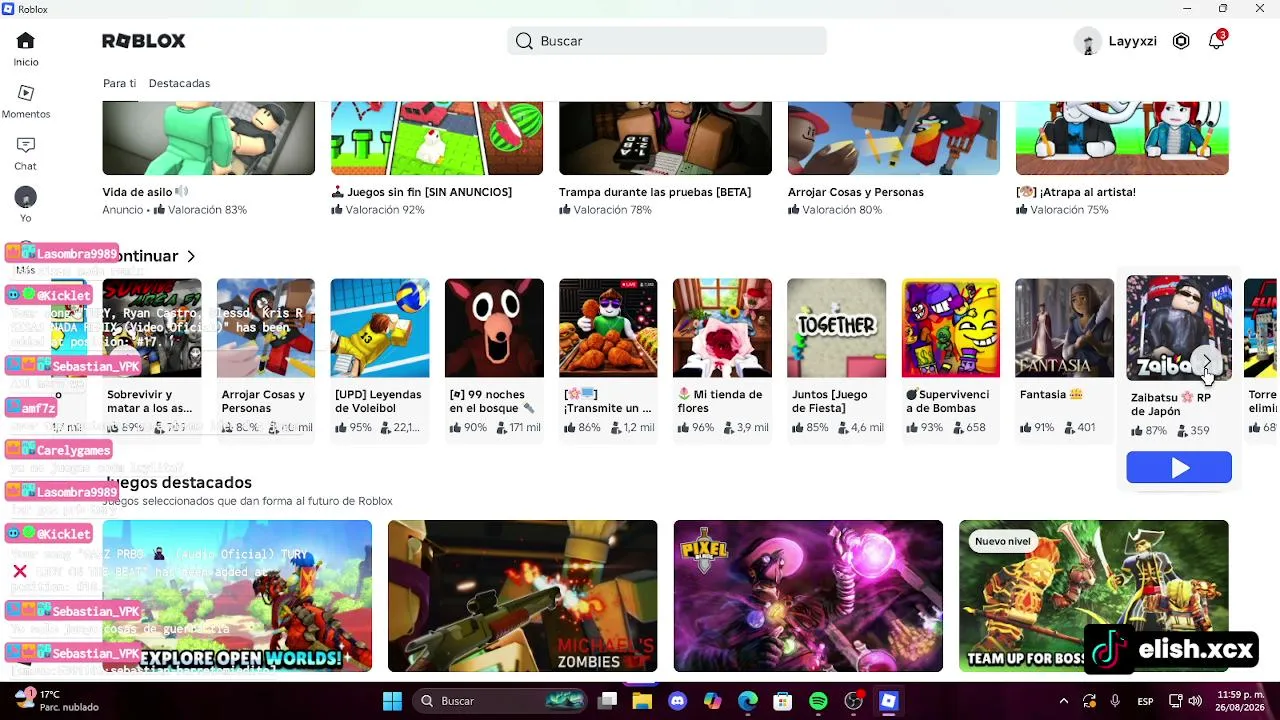Open the Vida de asilo thumbnail
The height and width of the screenshot is (720, 1280).
point(208,138)
